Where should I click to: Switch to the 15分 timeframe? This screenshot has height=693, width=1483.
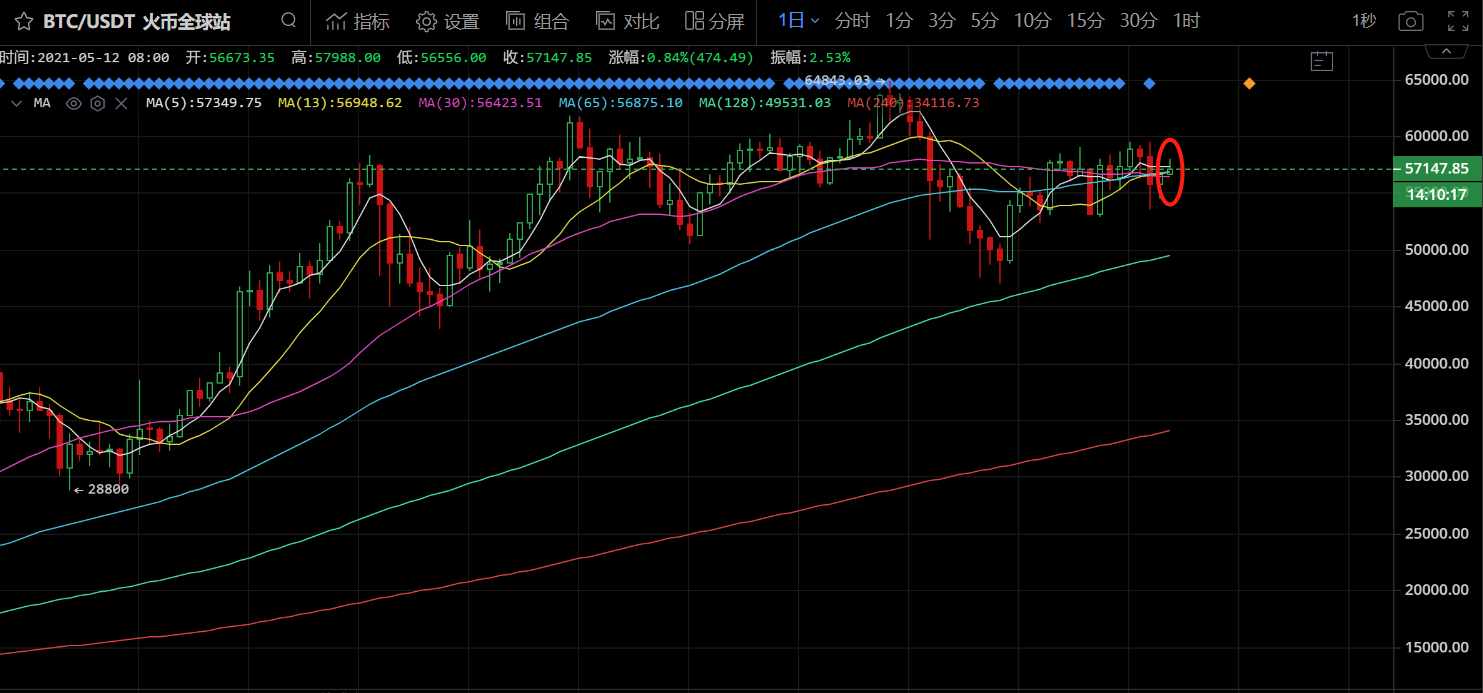tap(1084, 21)
